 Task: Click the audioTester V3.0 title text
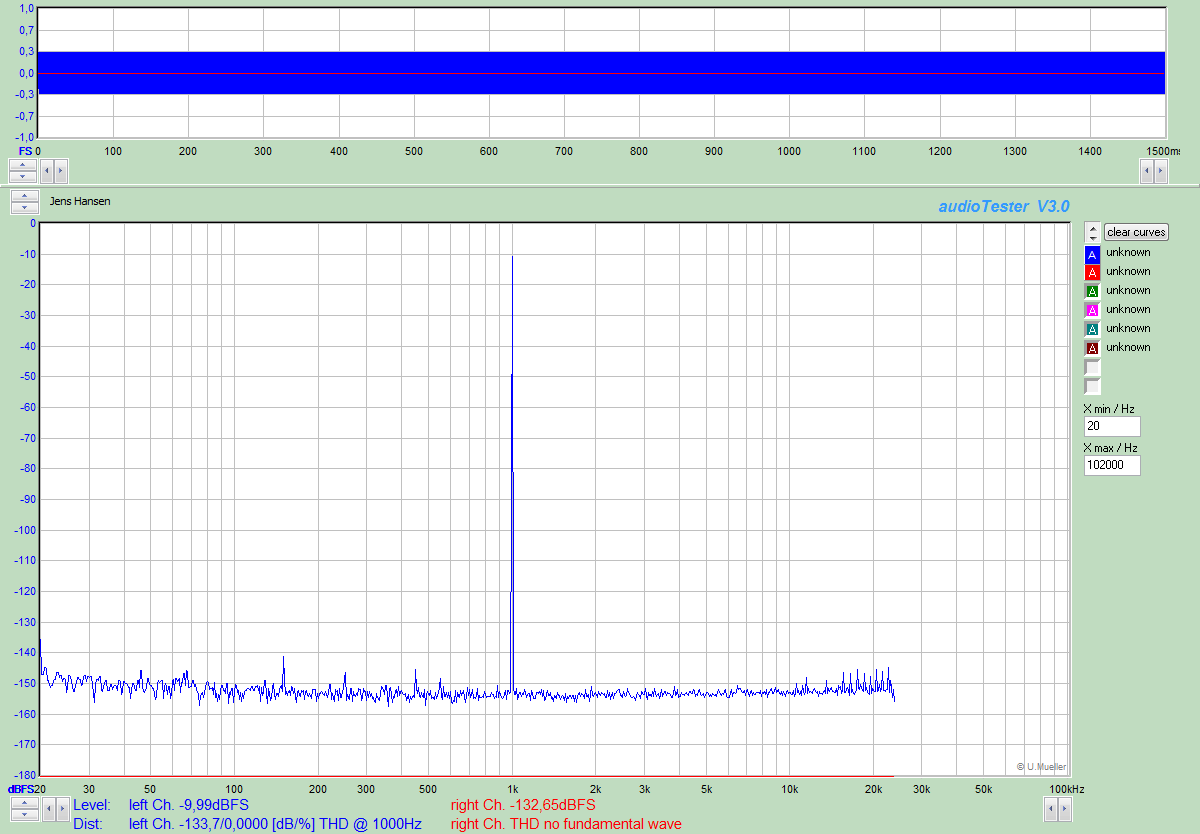pos(1004,206)
